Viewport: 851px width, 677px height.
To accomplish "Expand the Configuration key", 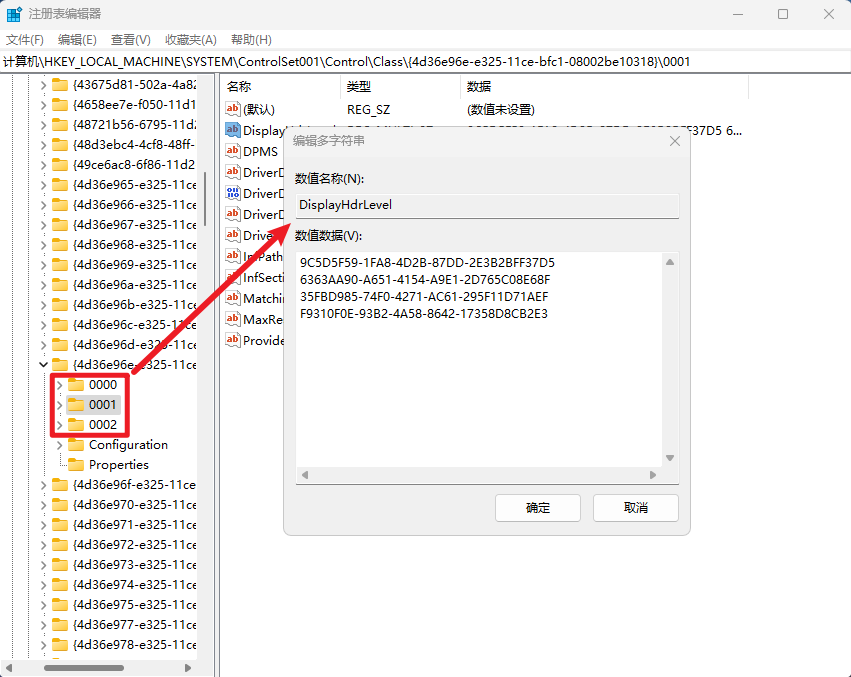I will coord(59,445).
